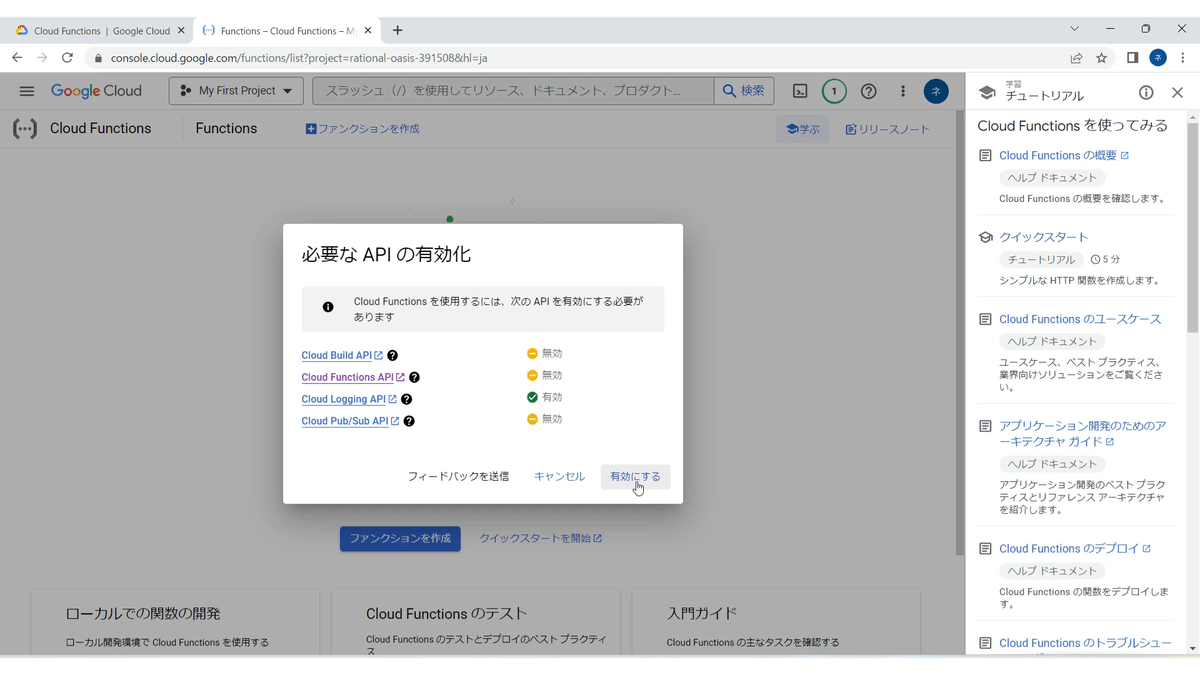Image resolution: width=1200 pixels, height=675 pixels.
Task: Open the three-dot settings menu in header
Action: coord(902,91)
